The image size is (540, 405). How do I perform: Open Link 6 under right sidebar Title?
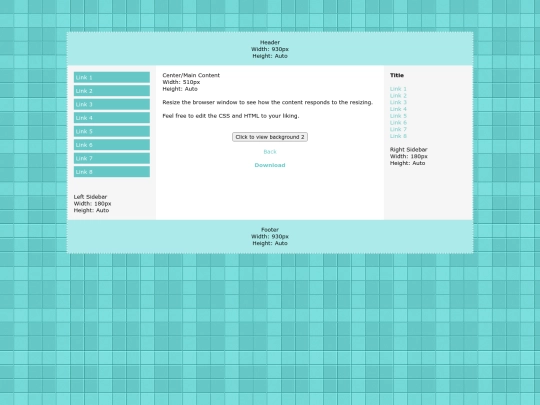click(x=398, y=123)
